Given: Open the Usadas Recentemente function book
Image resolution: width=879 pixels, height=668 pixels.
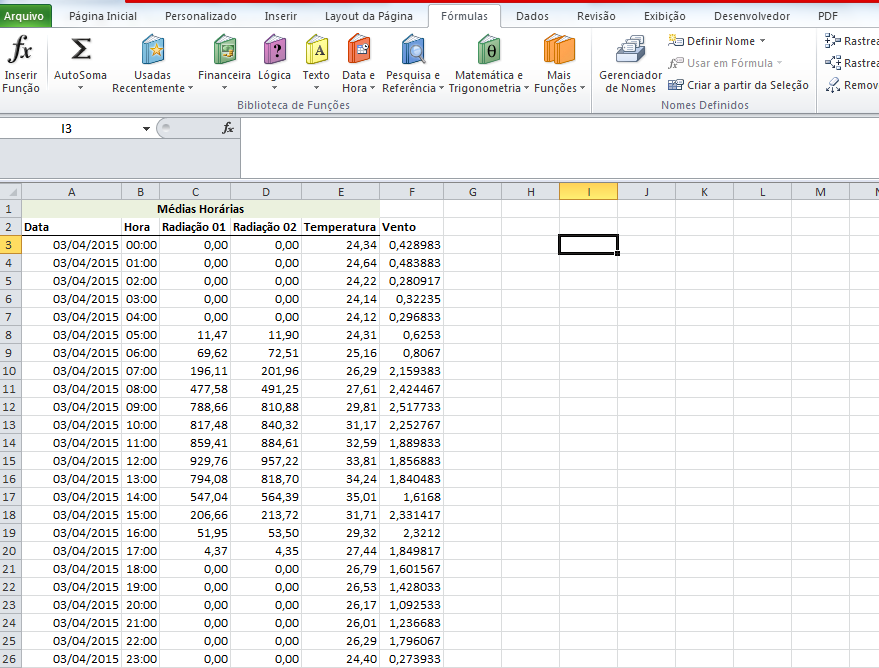Looking at the screenshot, I should point(152,50).
